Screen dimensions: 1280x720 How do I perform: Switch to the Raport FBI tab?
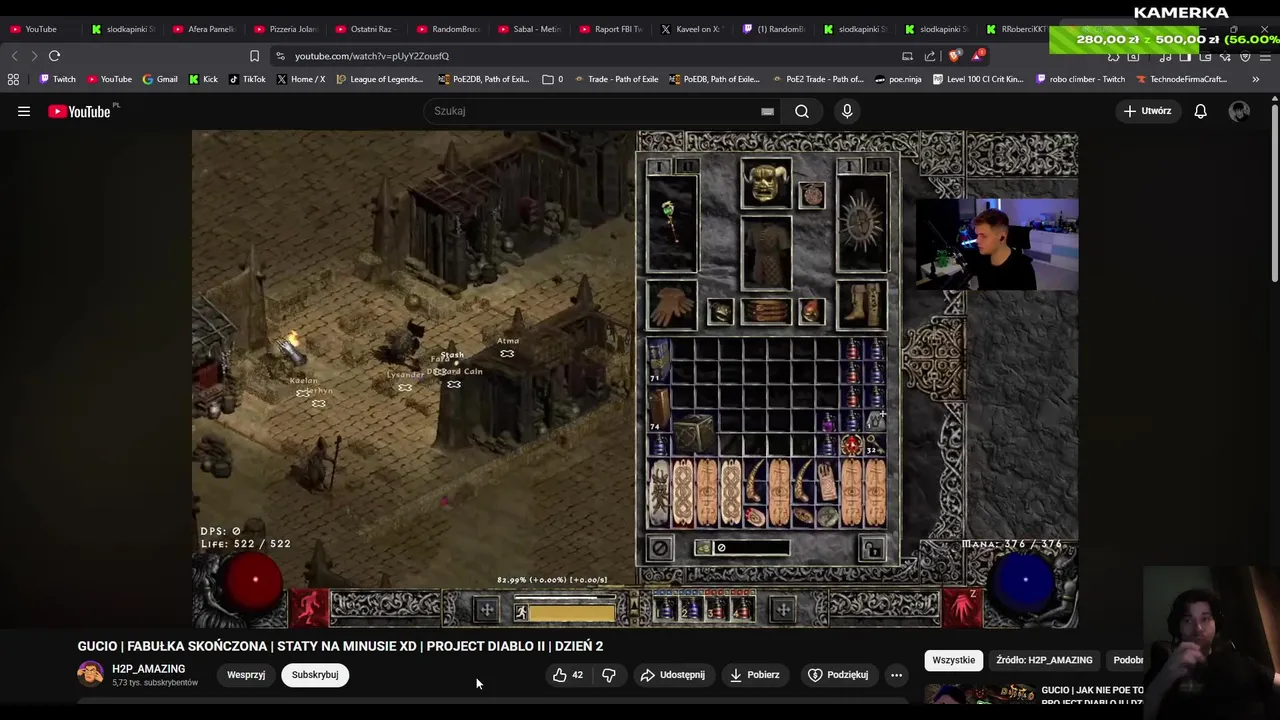[611, 29]
